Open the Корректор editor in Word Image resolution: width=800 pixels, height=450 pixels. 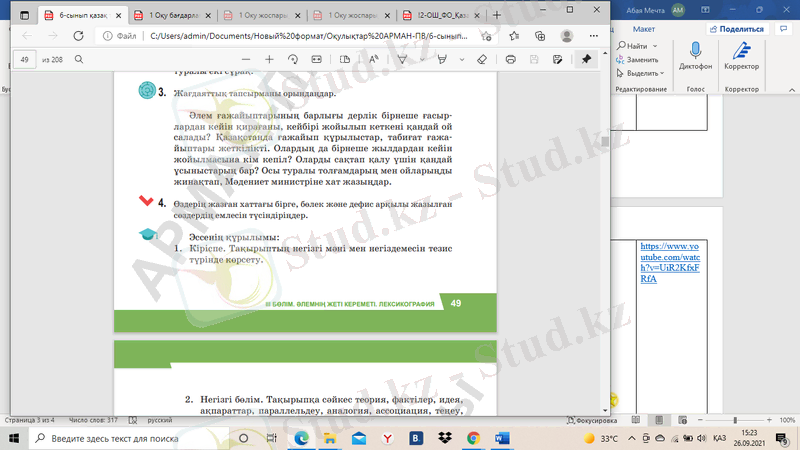coord(741,55)
